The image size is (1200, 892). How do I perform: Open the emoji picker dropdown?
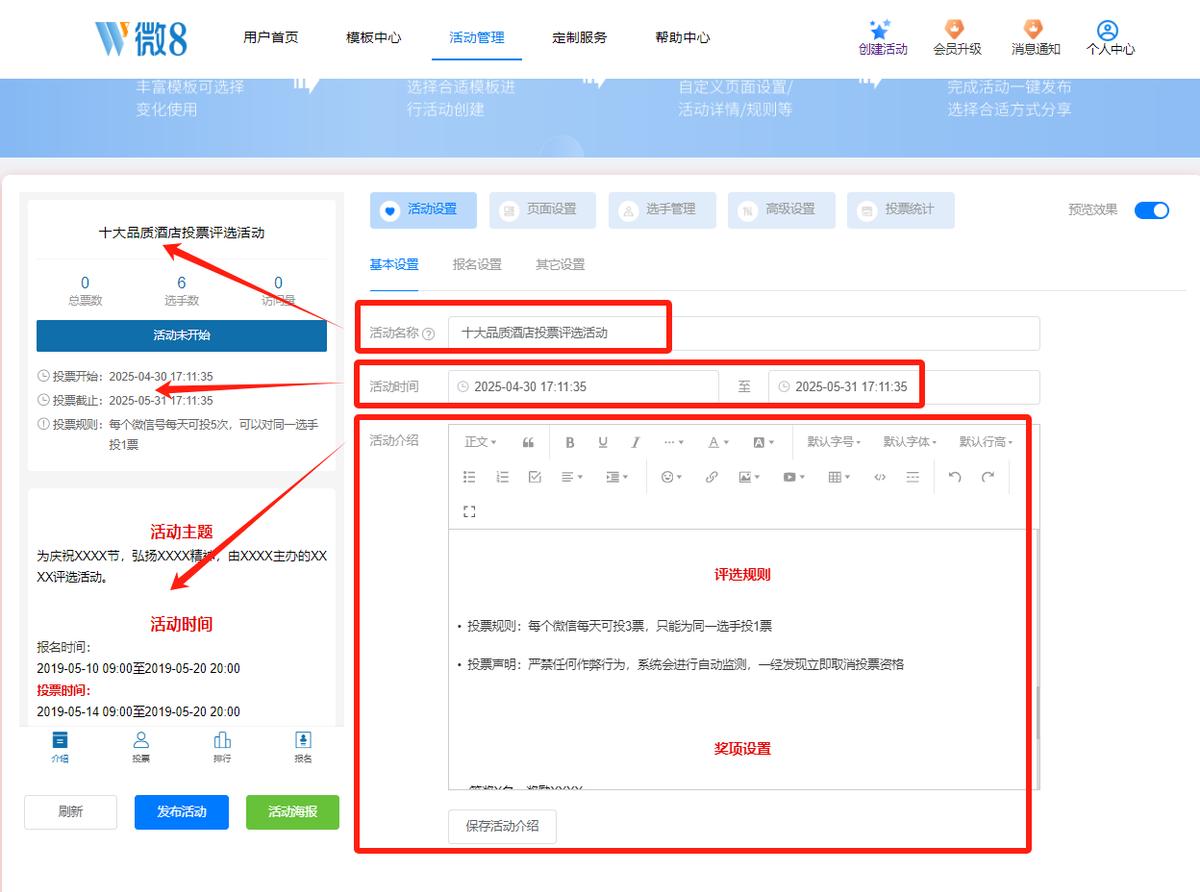(672, 477)
